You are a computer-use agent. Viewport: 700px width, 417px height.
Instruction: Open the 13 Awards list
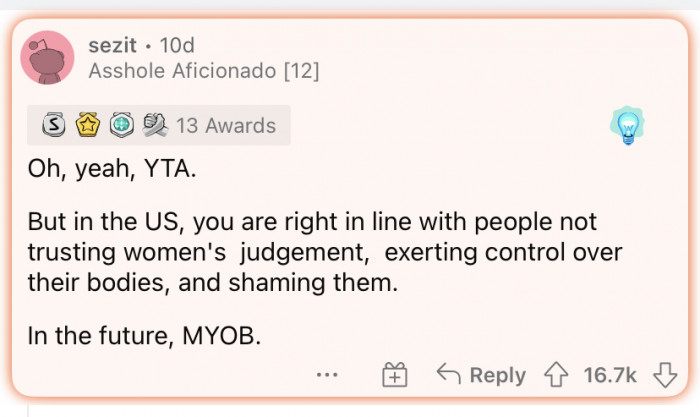tap(226, 126)
